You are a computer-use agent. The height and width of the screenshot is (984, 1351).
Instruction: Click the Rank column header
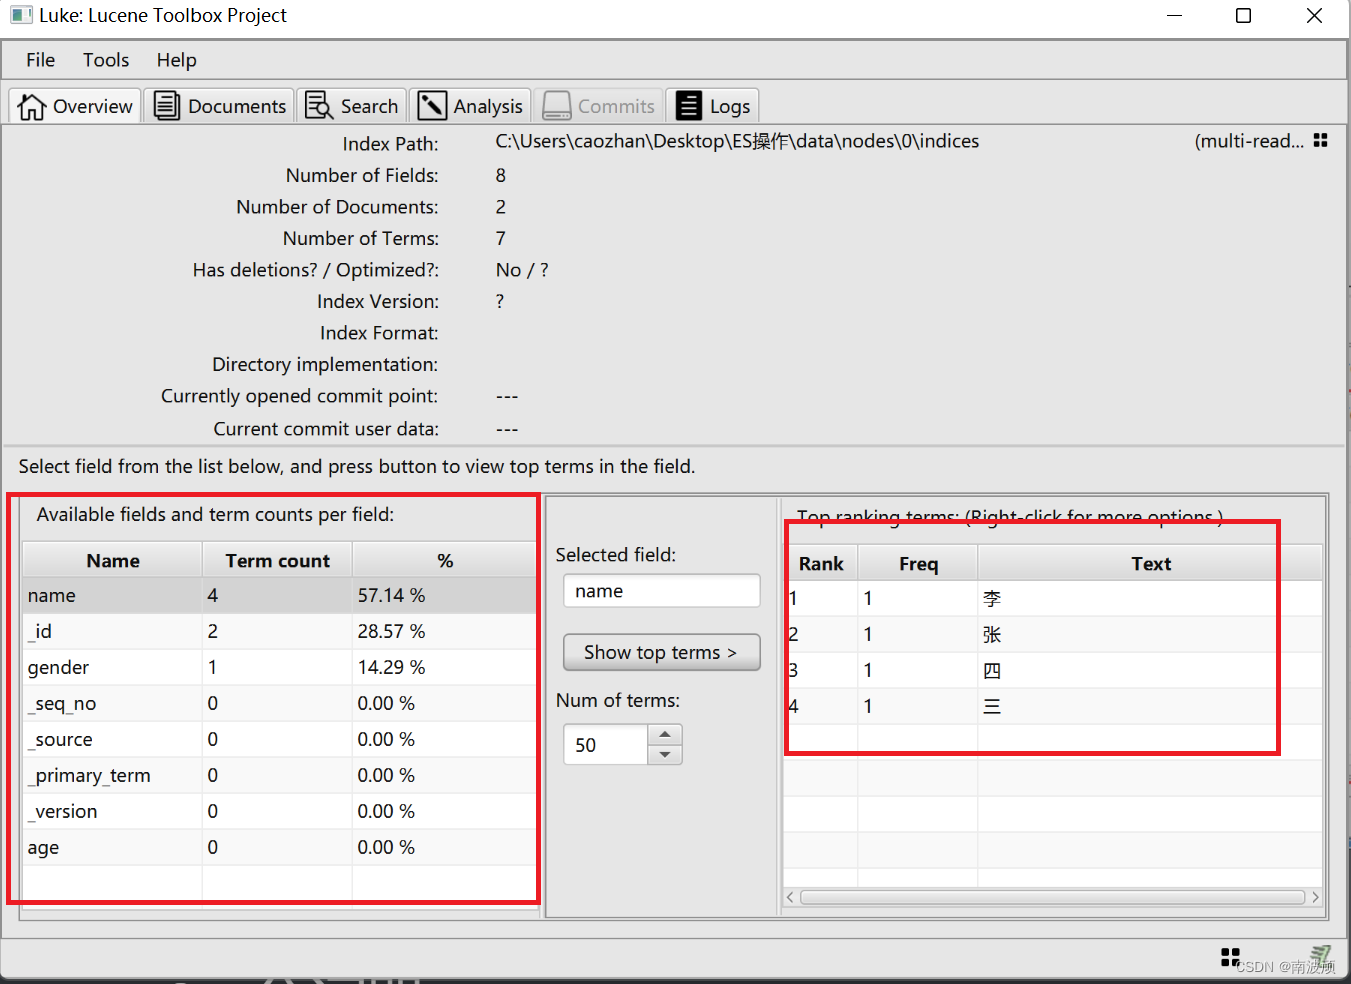[x=821, y=563]
